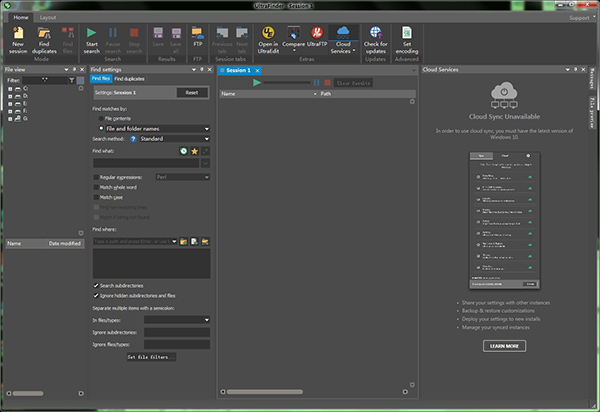Click the square toggle icon beside File view filter

[x=80, y=80]
